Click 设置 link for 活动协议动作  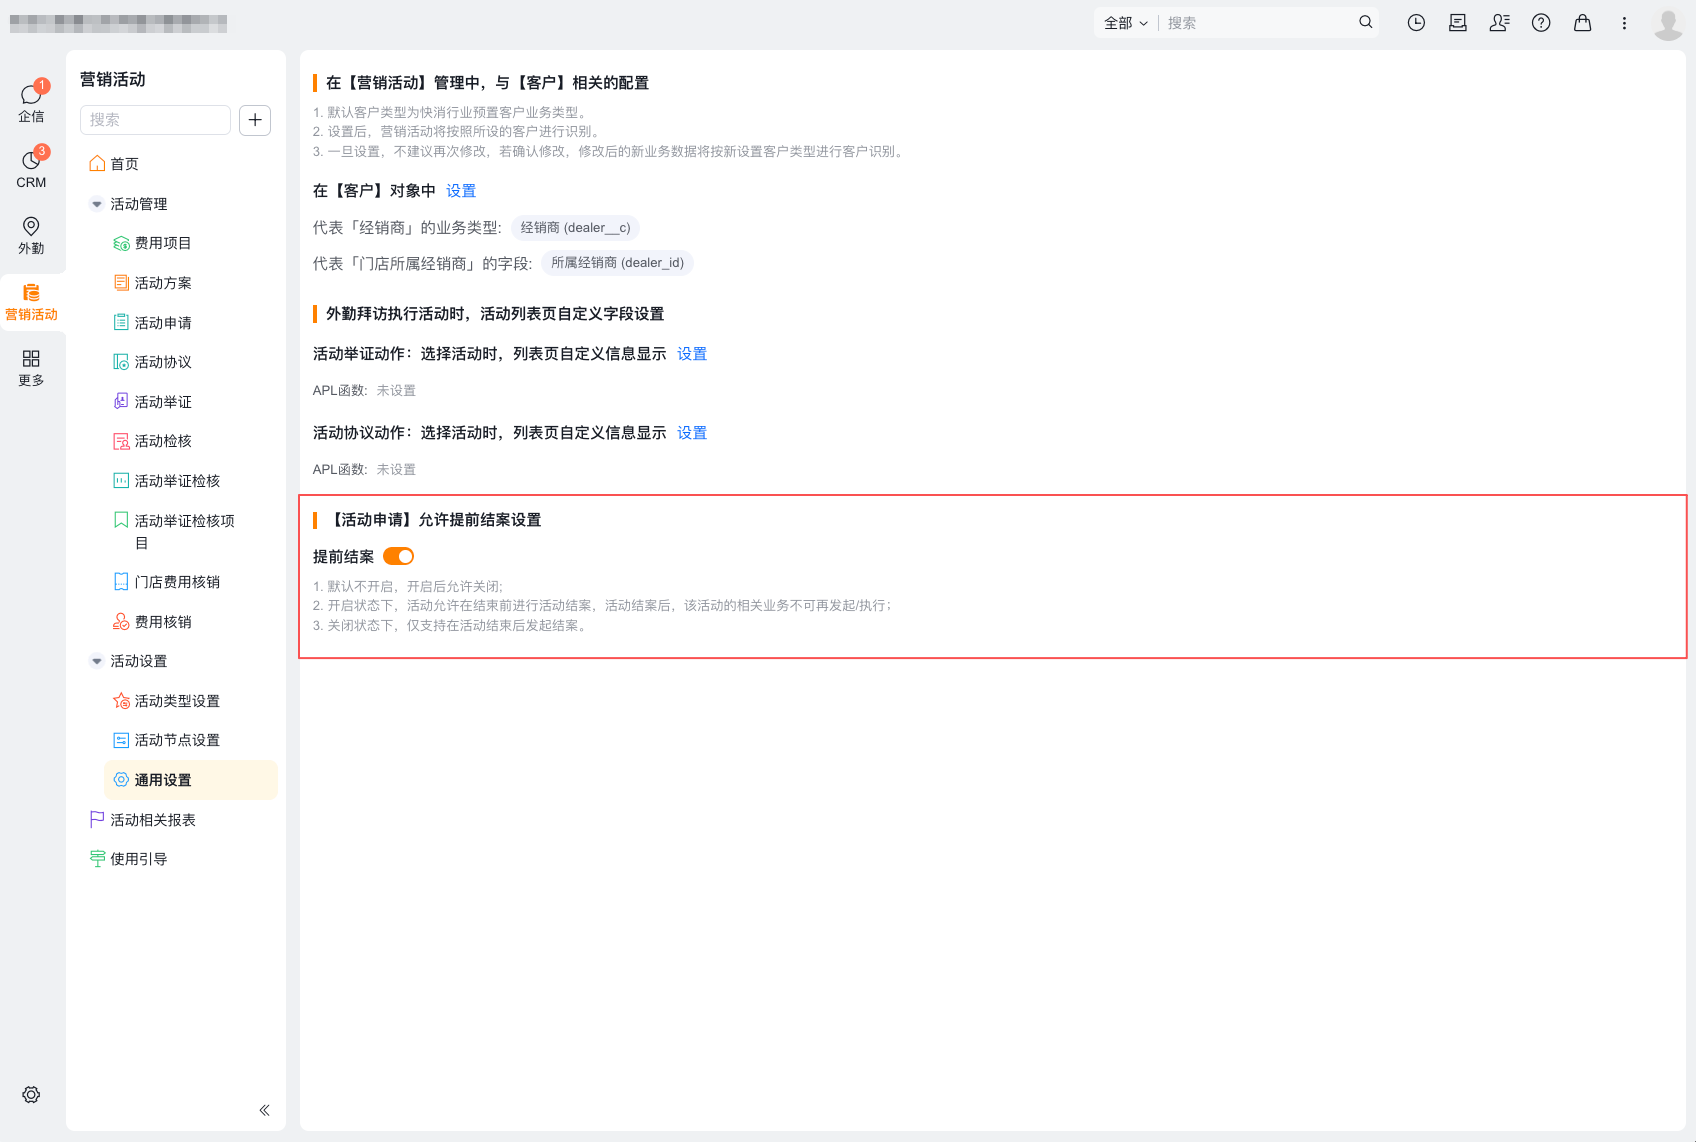coord(692,433)
